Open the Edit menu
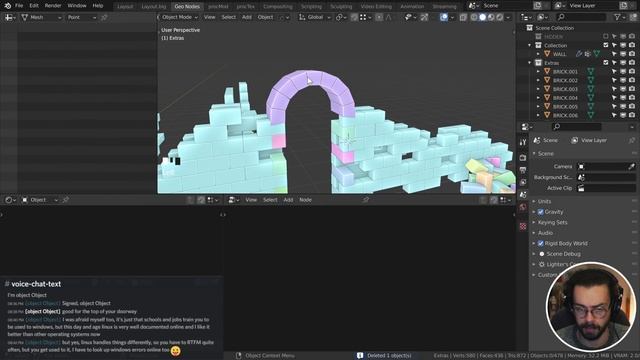 pyautogui.click(x=34, y=6)
